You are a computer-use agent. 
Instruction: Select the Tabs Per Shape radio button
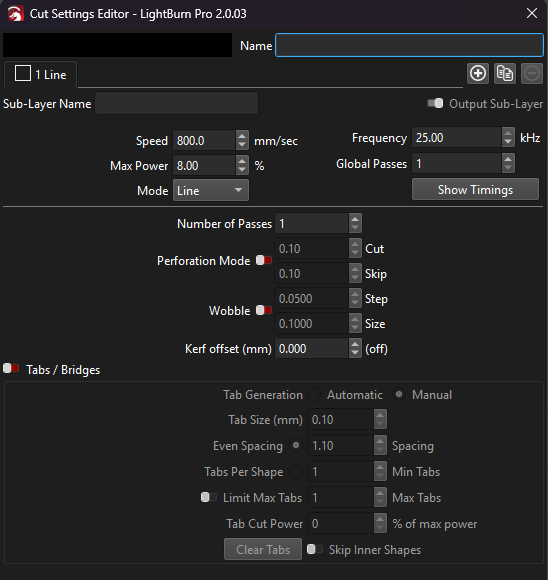click(x=296, y=471)
